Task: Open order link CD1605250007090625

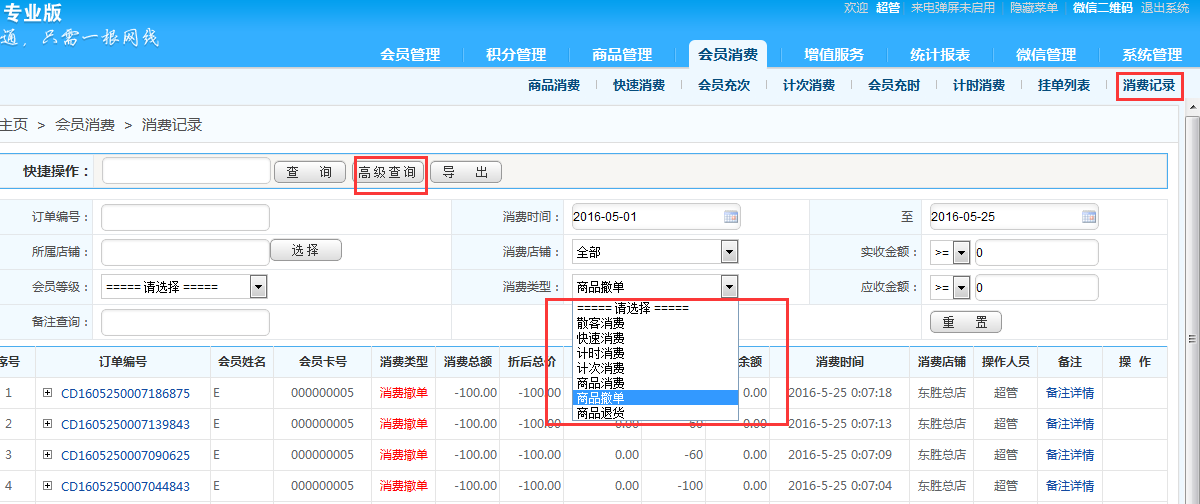Action: pos(125,455)
